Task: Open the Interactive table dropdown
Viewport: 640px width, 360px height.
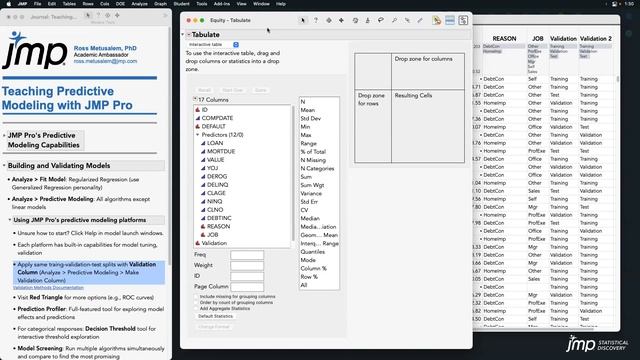Action: pyautogui.click(x=213, y=44)
